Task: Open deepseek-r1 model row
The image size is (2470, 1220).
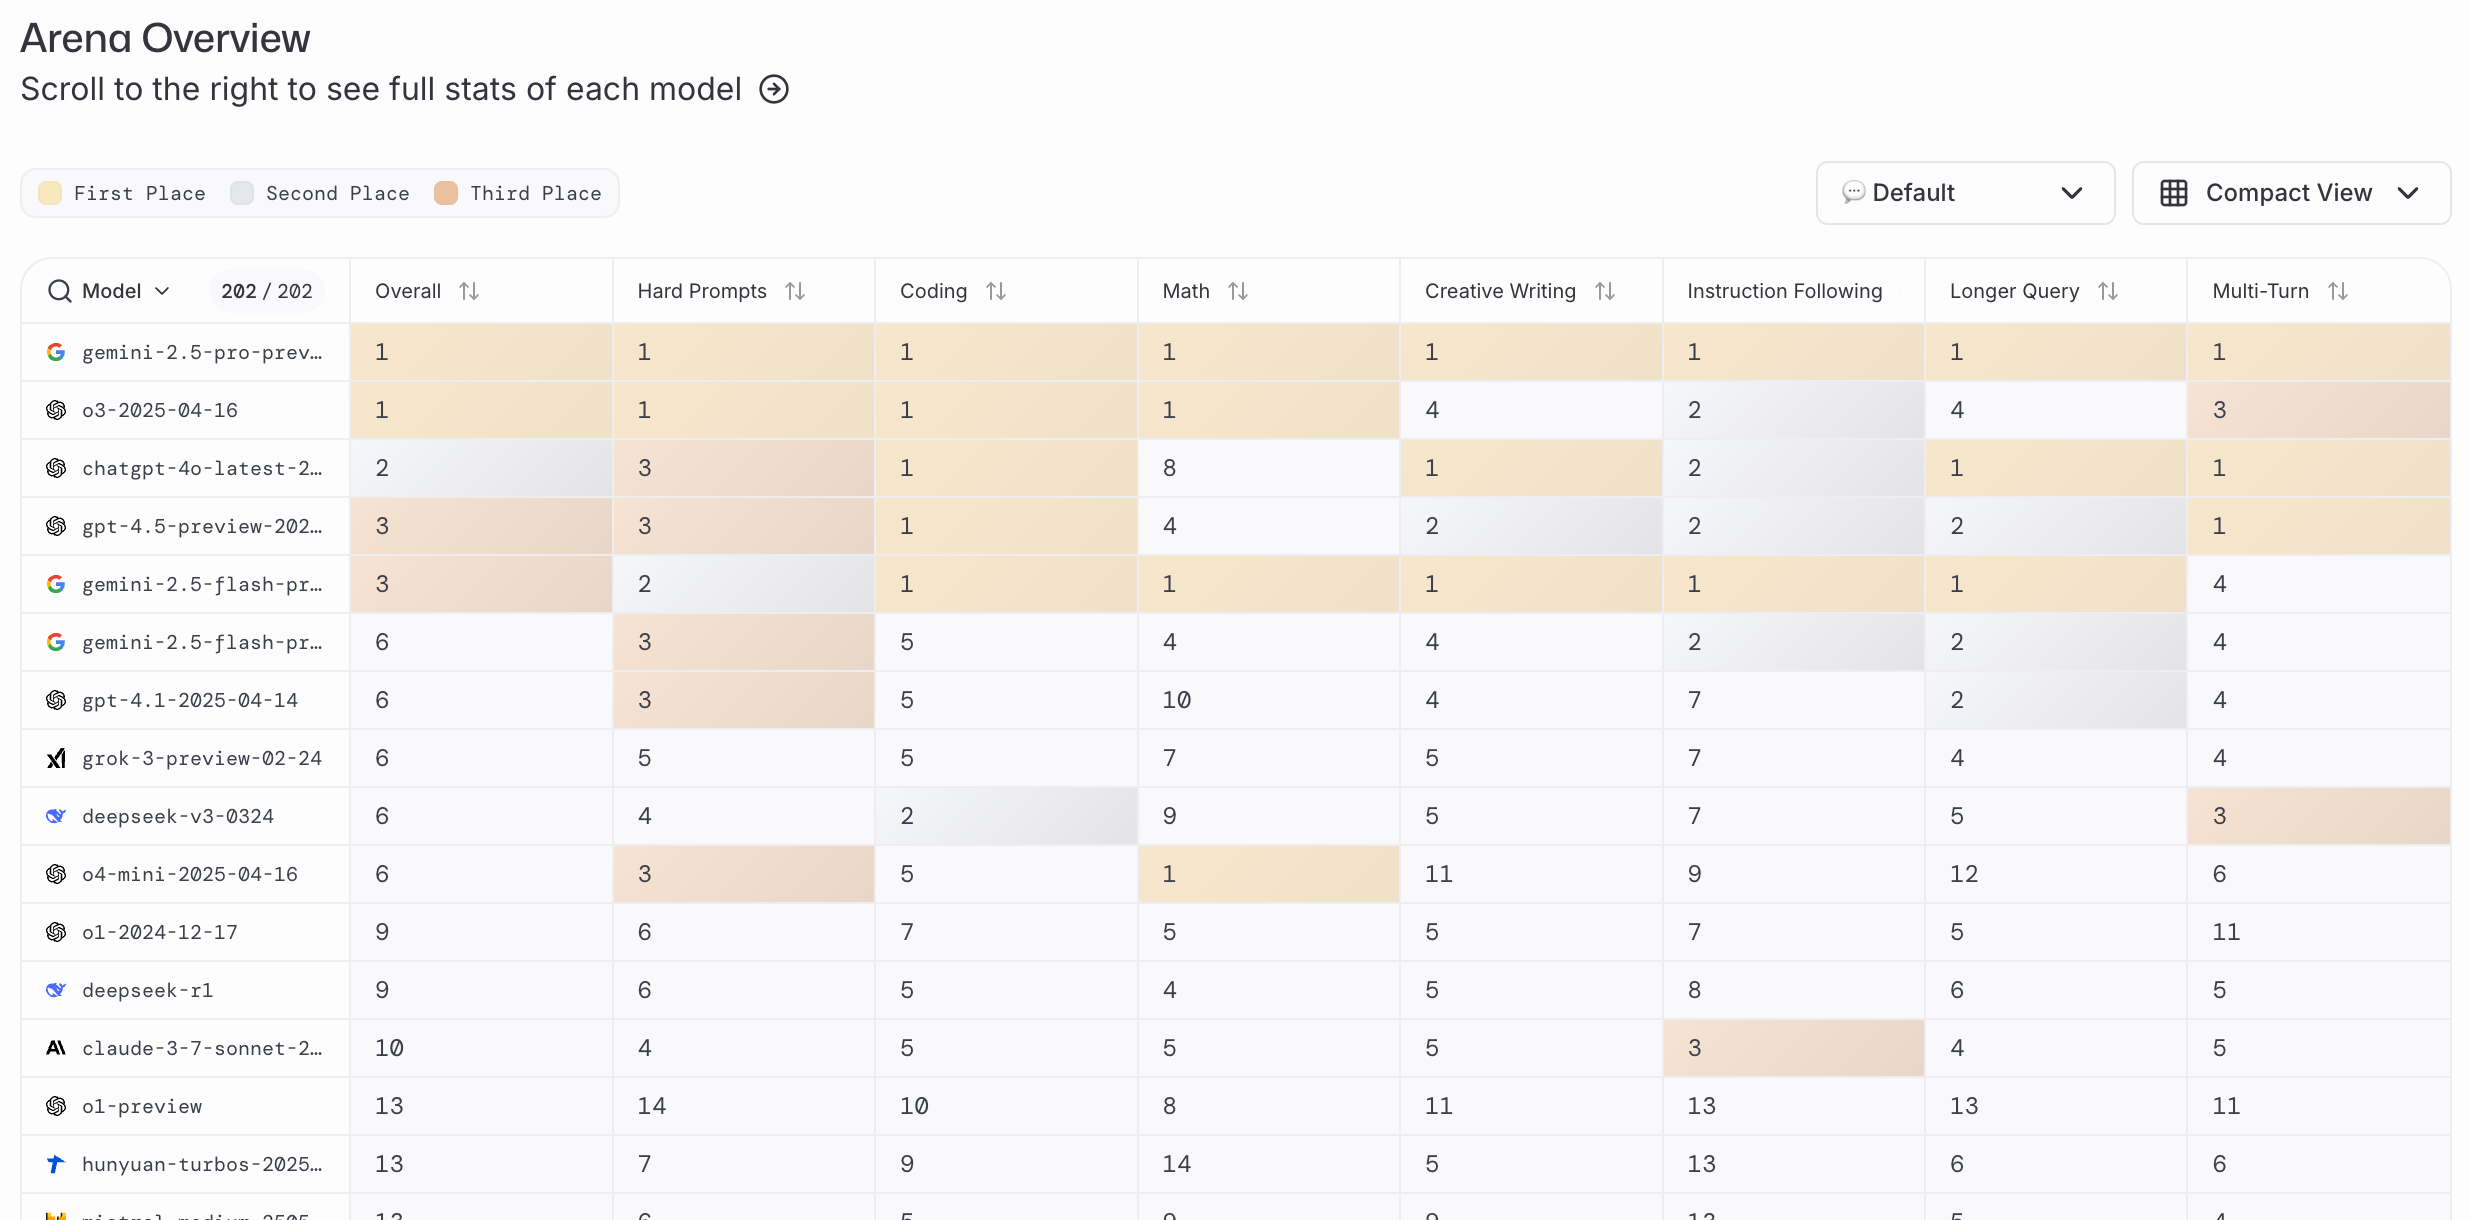Action: click(x=1236, y=990)
